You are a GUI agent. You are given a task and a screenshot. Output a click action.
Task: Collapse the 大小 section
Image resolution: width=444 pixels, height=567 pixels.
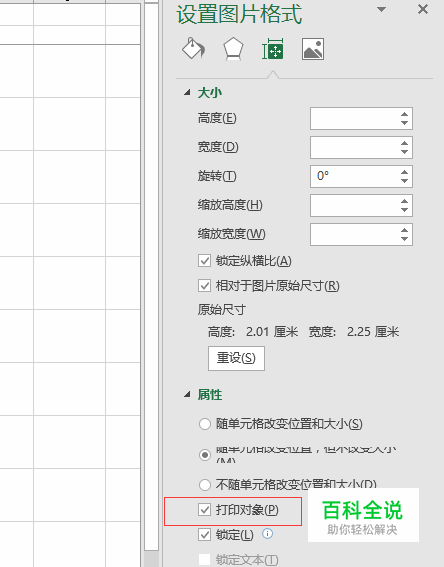click(187, 93)
